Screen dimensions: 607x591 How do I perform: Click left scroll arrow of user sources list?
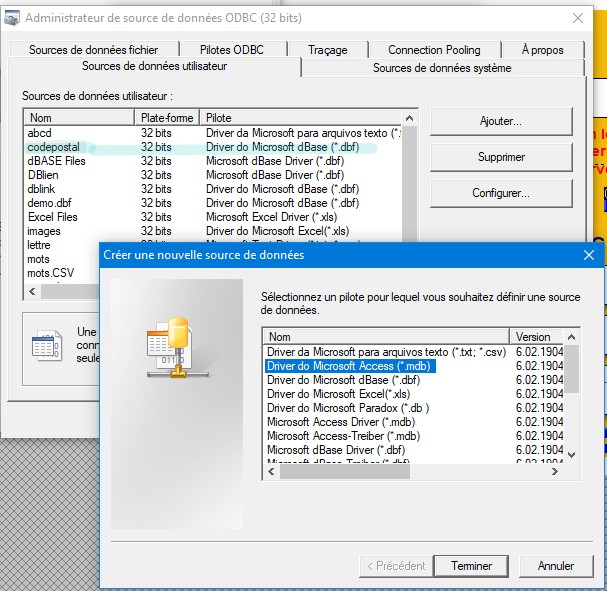33,291
